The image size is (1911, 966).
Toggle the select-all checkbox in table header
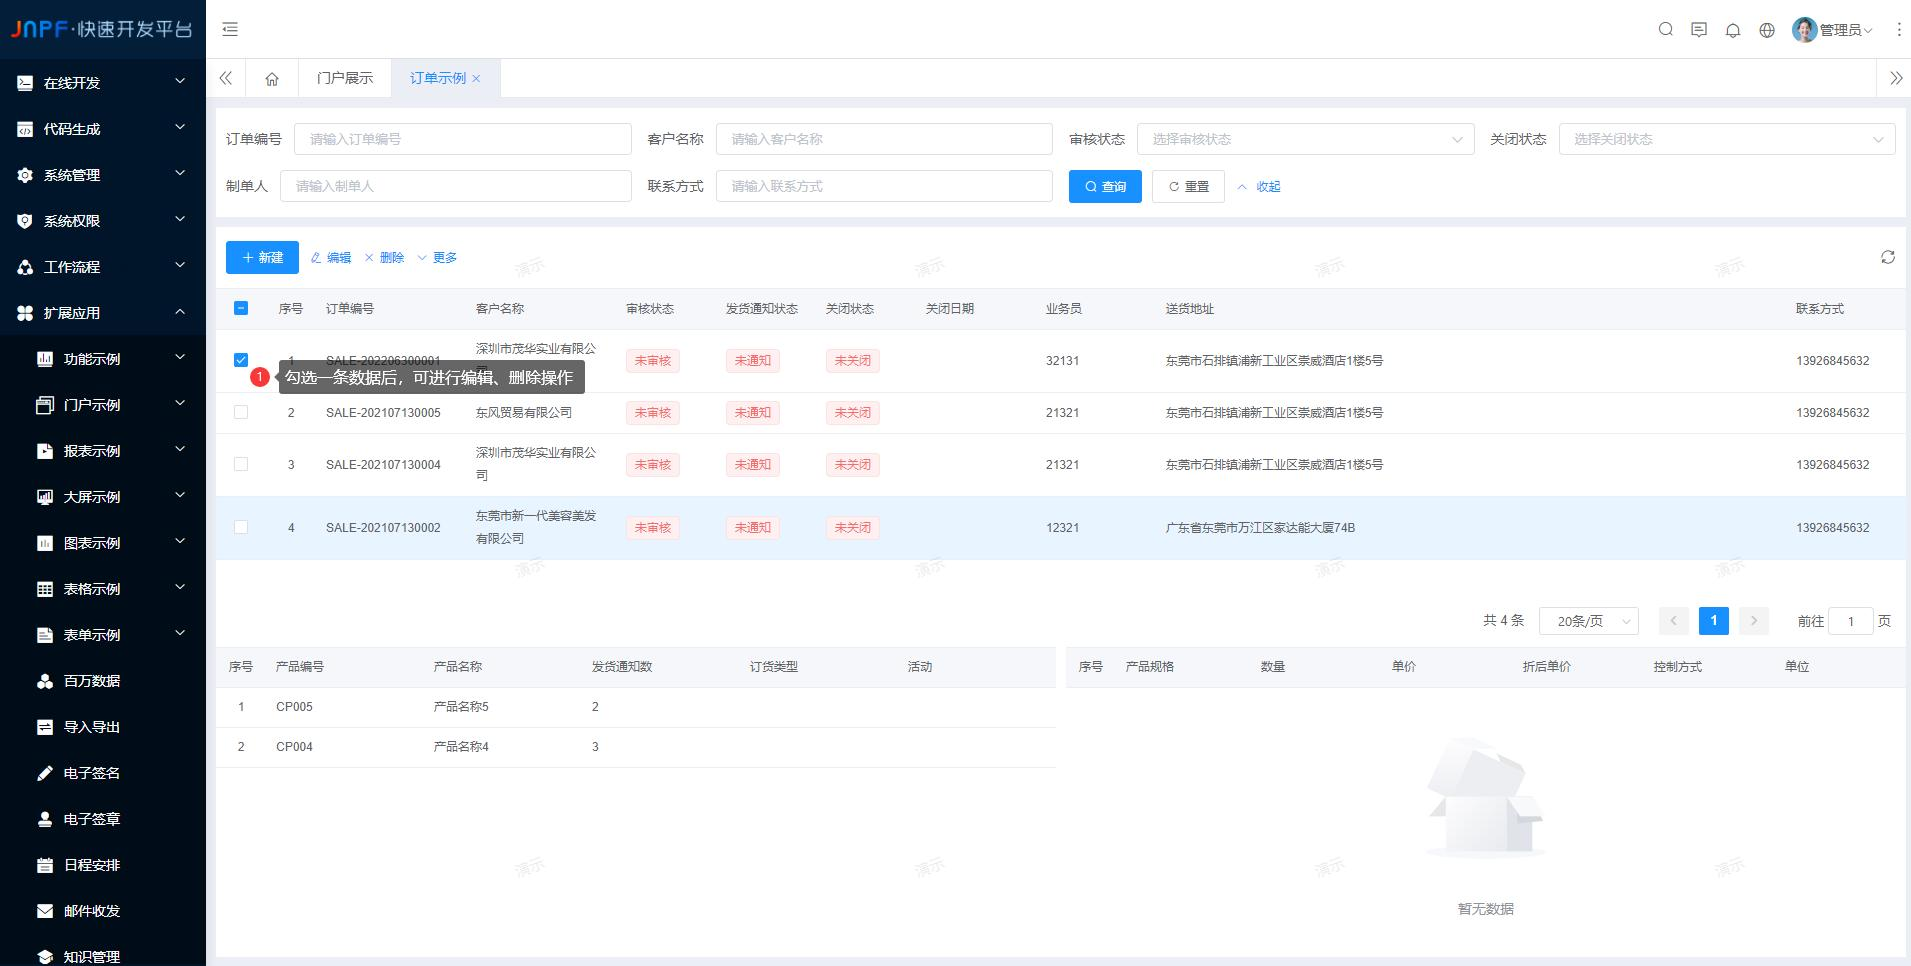pyautogui.click(x=241, y=308)
